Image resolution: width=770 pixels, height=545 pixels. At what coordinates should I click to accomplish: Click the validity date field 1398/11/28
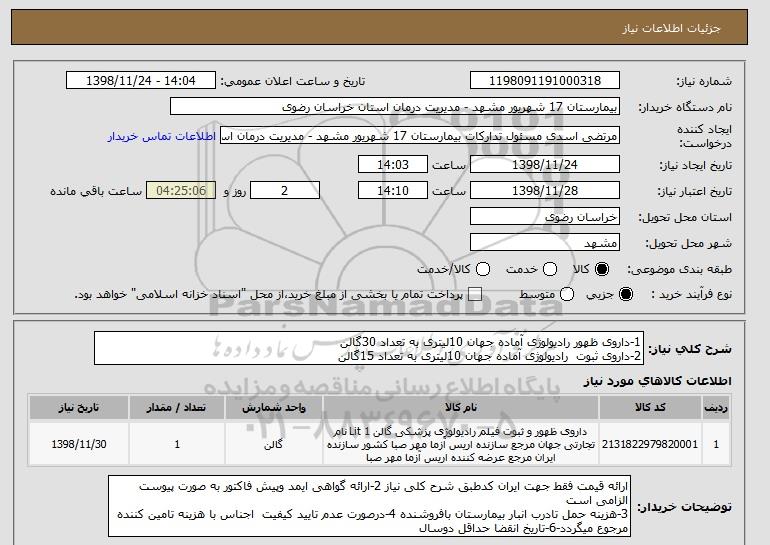[545, 191]
